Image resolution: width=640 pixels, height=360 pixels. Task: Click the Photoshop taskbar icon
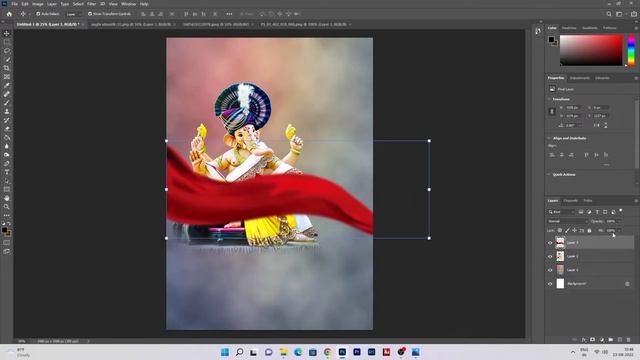(342, 352)
